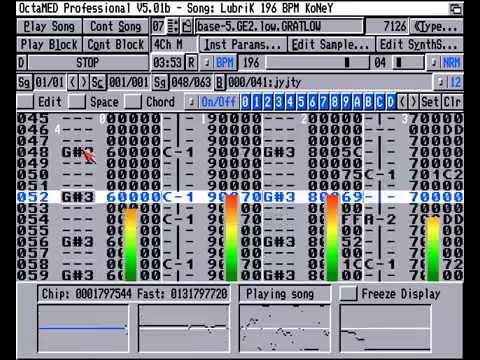The height and width of the screenshot is (360, 480).
Task: Click the fourth waveform scope at bottom right
Action: point(385,328)
